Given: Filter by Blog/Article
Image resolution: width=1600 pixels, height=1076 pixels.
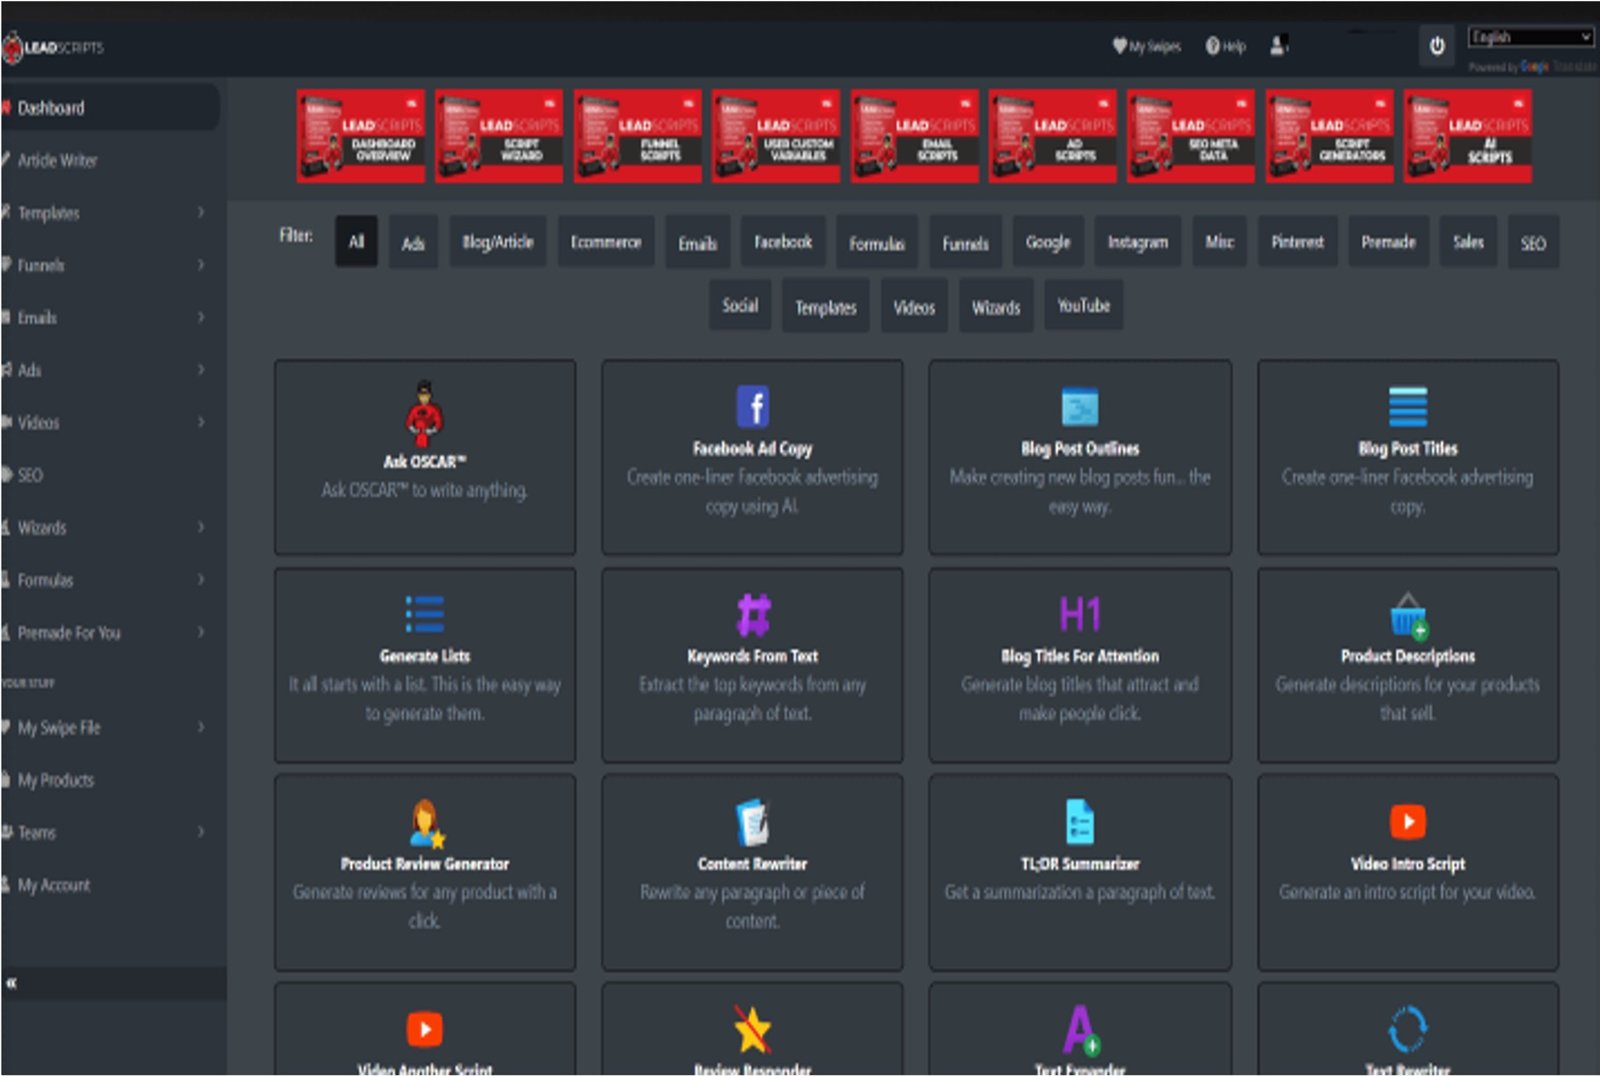Looking at the screenshot, I should pos(497,242).
